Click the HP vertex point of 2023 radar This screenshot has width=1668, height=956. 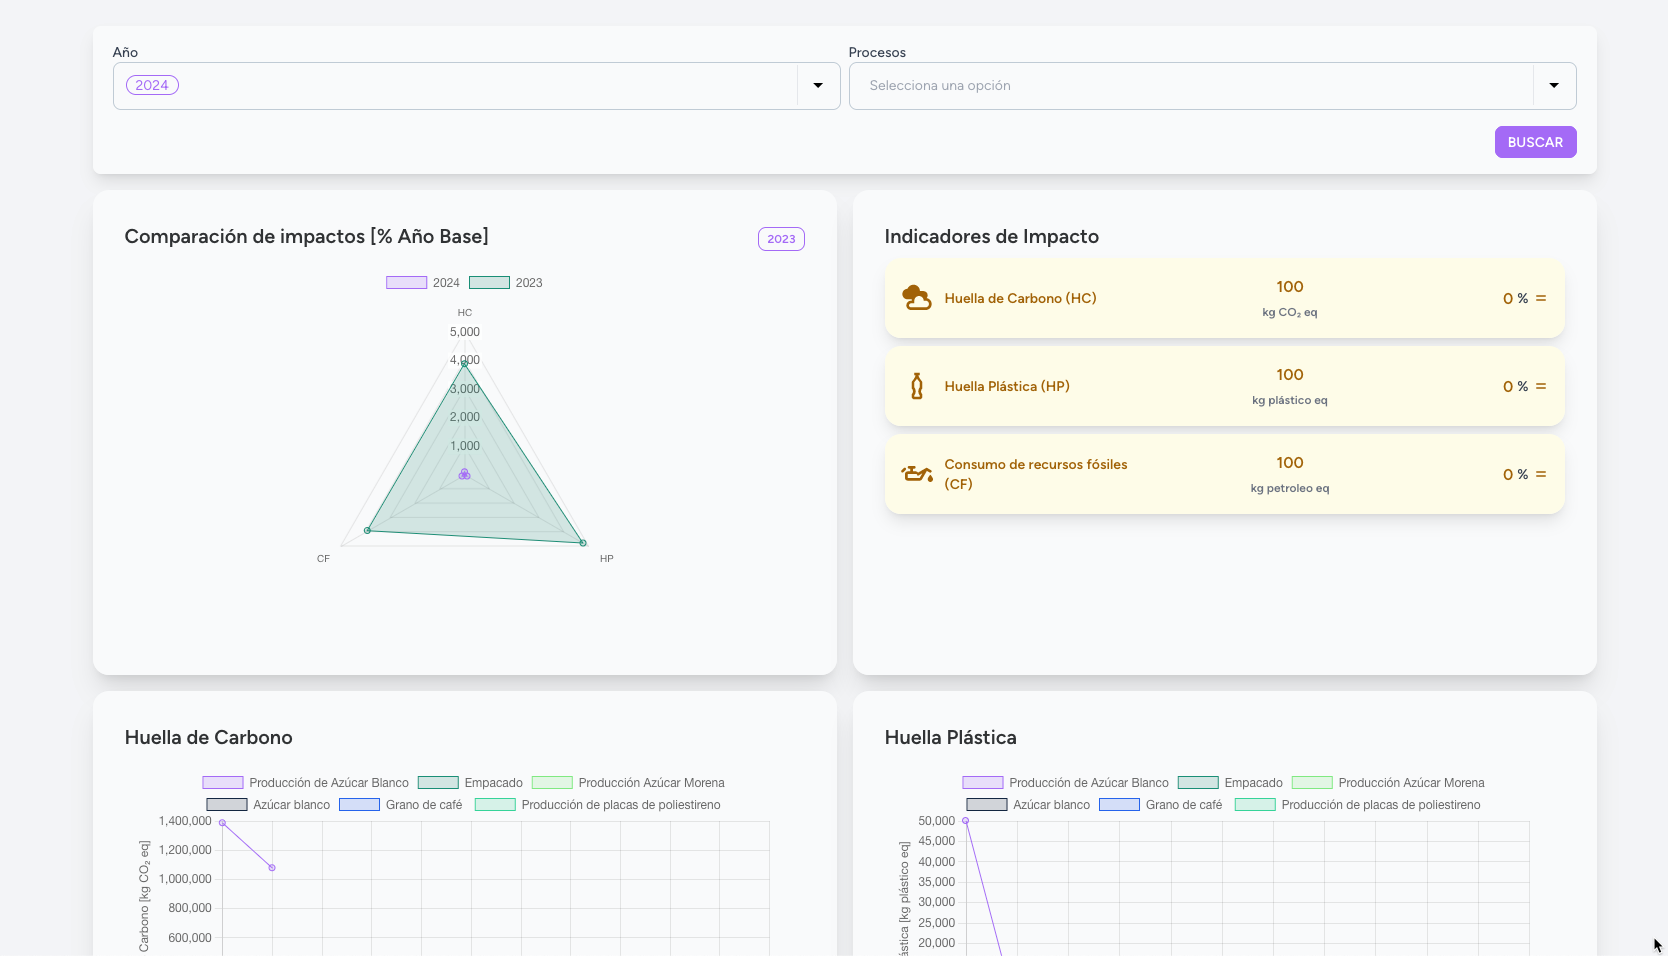(x=583, y=543)
